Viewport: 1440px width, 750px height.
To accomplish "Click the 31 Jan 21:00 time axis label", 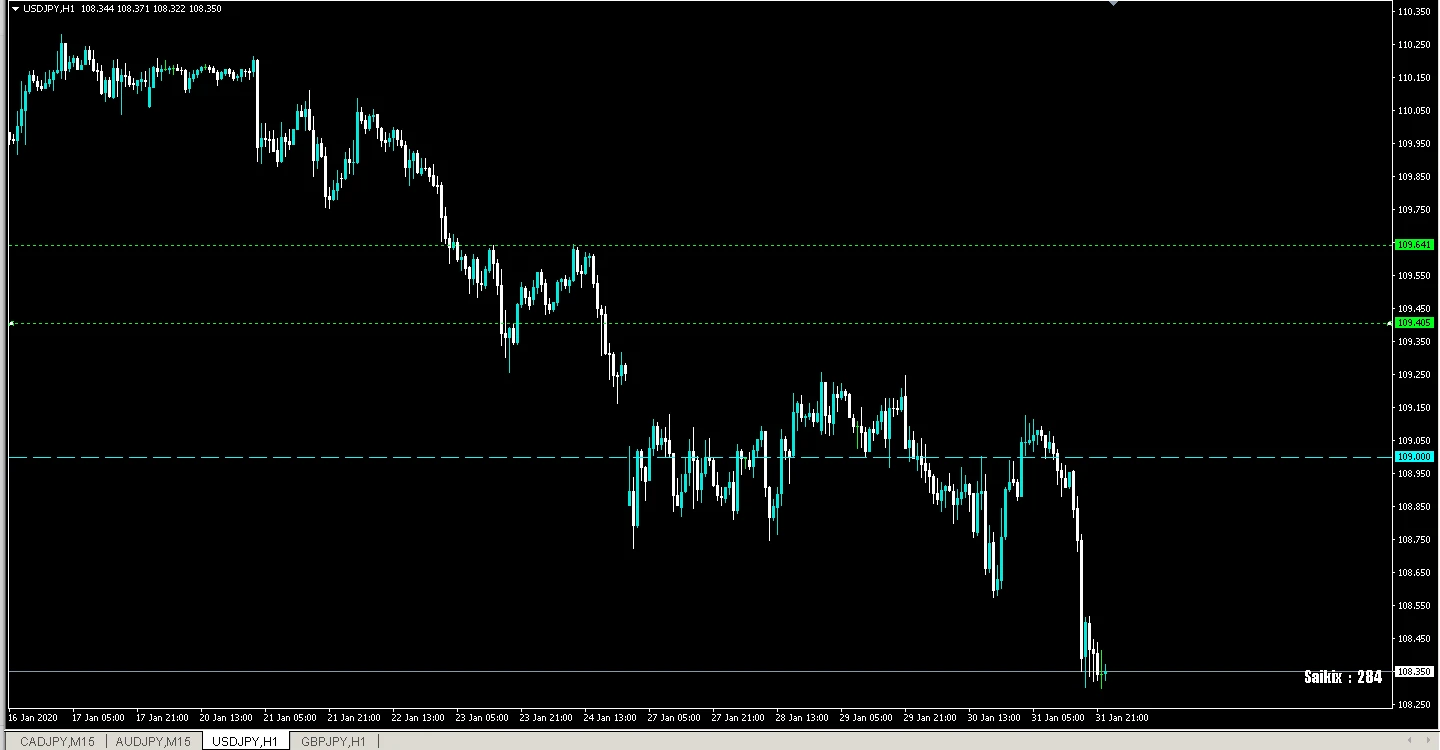I will coord(1122,717).
